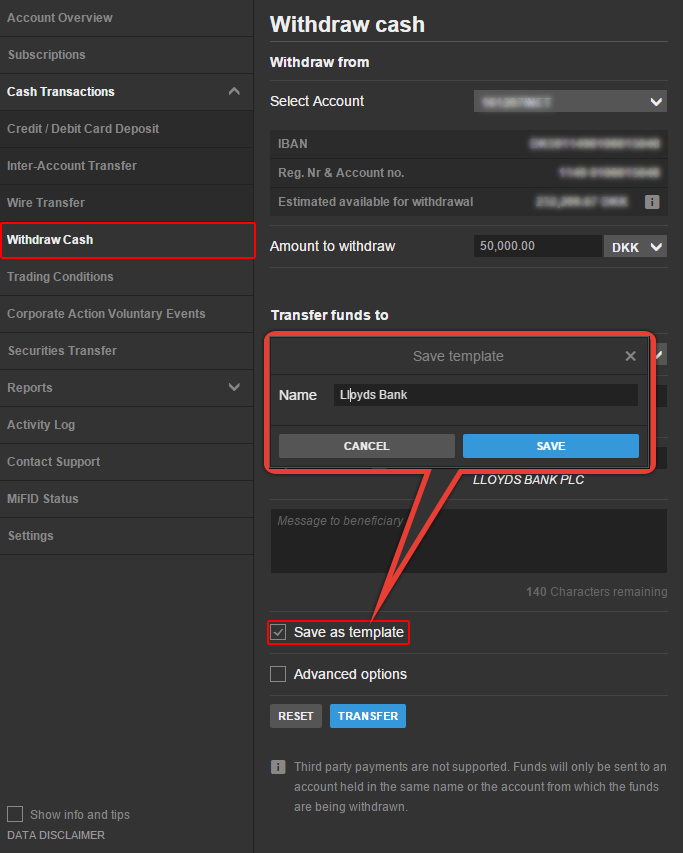Viewport: 683px width, 853px height.
Task: Tick Show info and tips checkbox
Action: pos(15,814)
